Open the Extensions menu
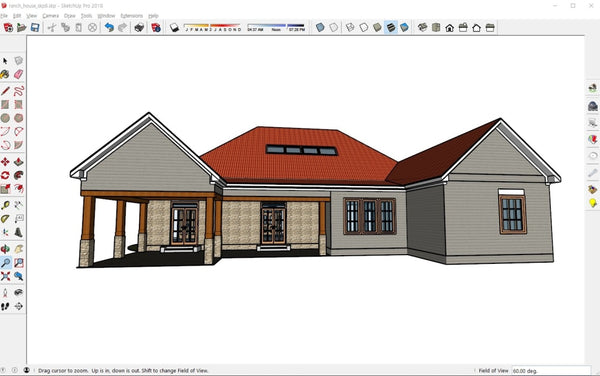 [x=132, y=16]
